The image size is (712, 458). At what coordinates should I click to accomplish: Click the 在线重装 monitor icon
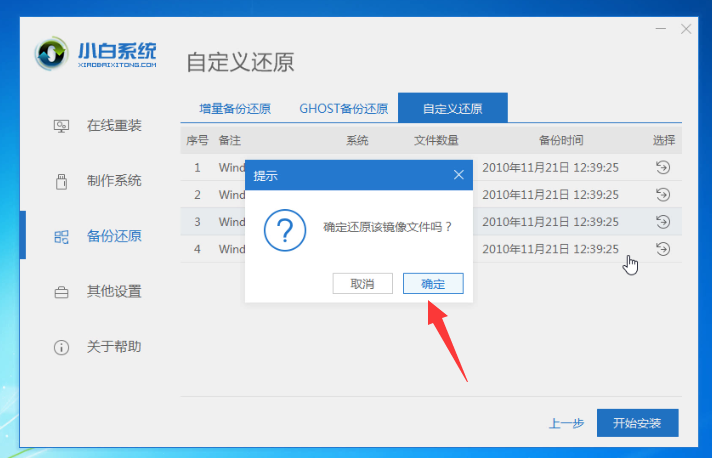pyautogui.click(x=61, y=126)
